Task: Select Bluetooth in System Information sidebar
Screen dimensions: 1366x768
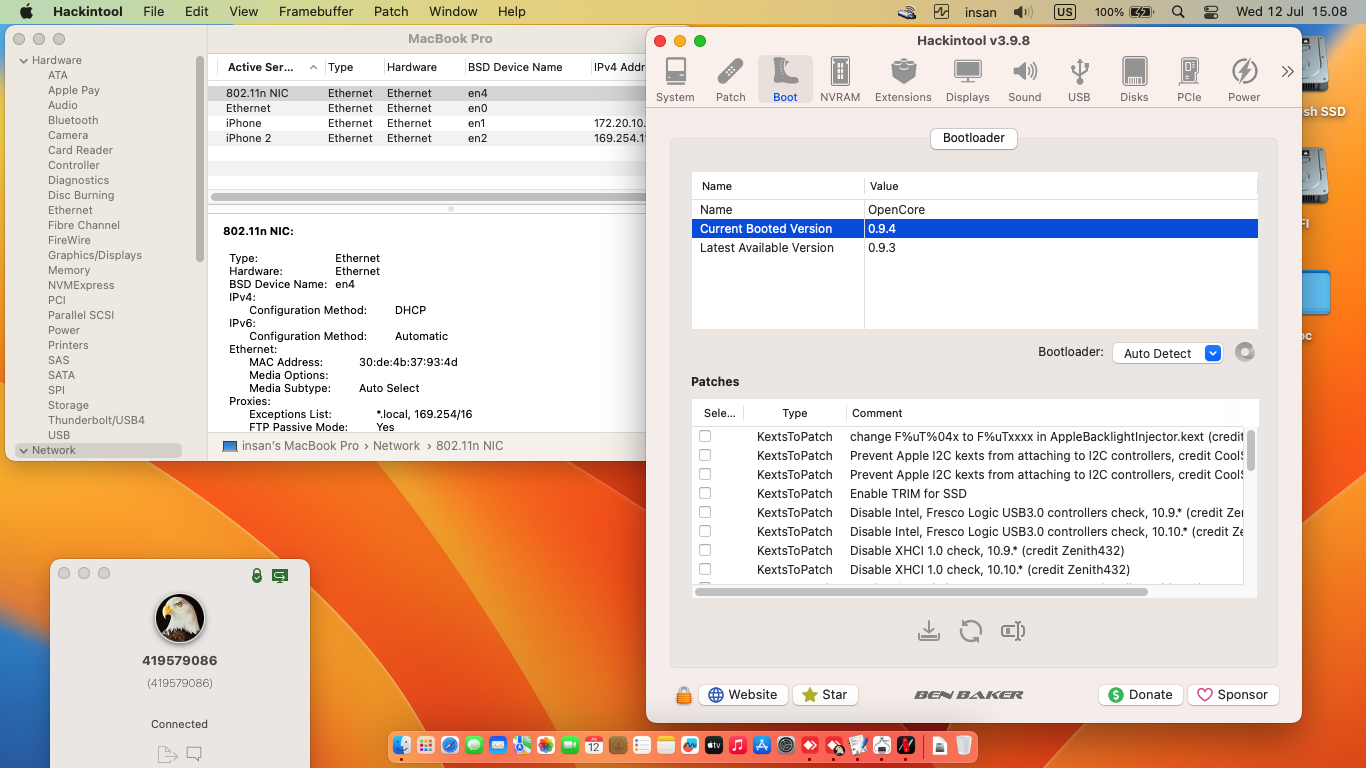Action: 73,120
